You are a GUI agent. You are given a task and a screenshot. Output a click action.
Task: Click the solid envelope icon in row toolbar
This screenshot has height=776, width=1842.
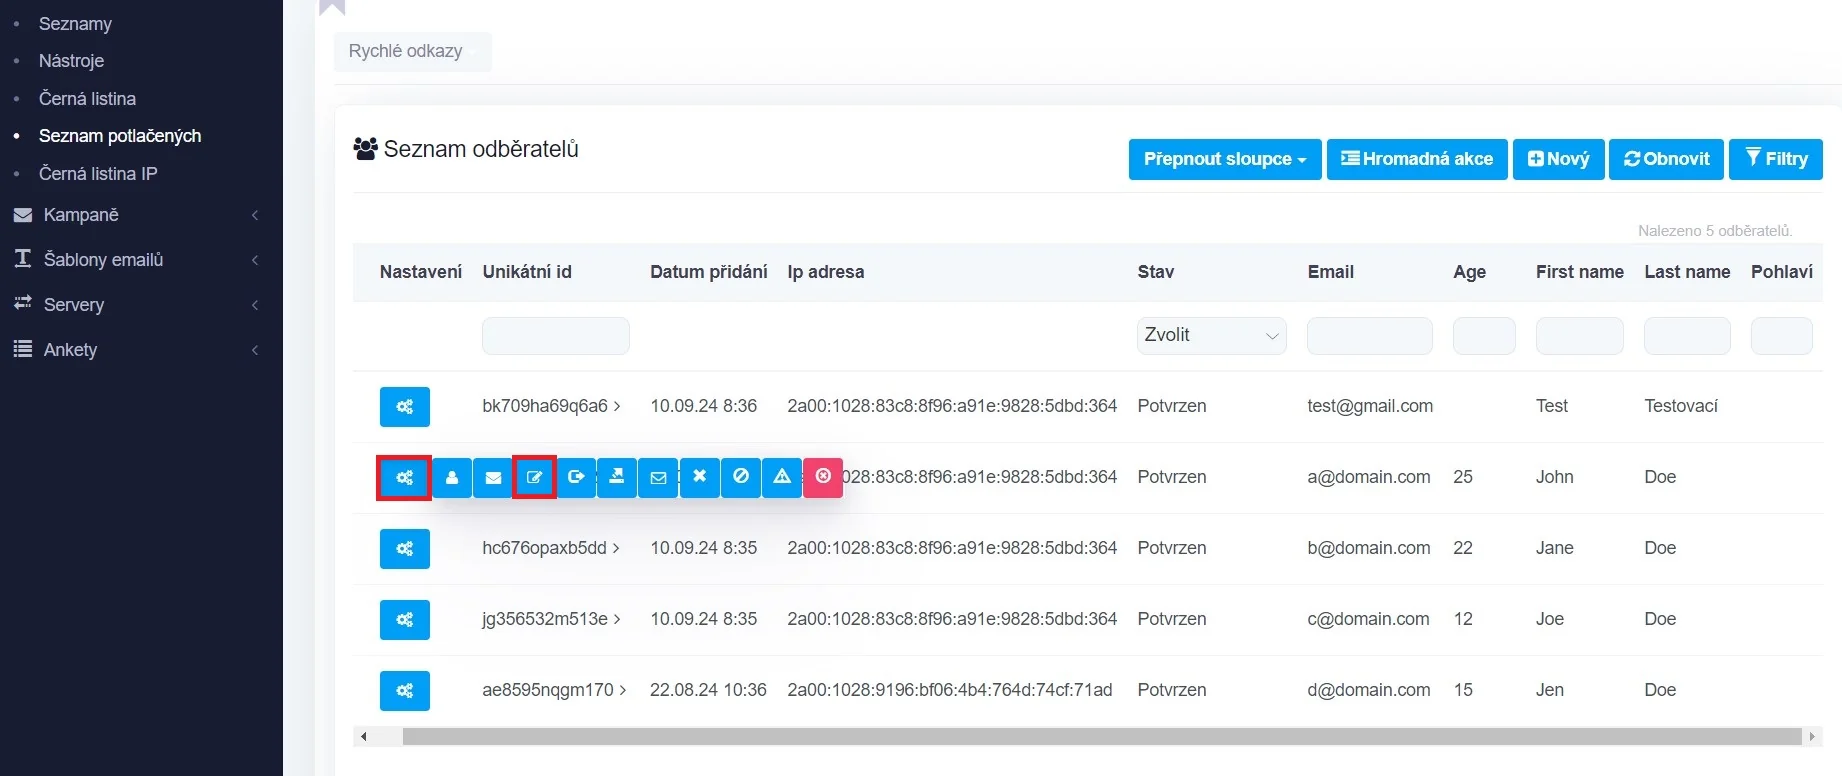click(x=493, y=478)
